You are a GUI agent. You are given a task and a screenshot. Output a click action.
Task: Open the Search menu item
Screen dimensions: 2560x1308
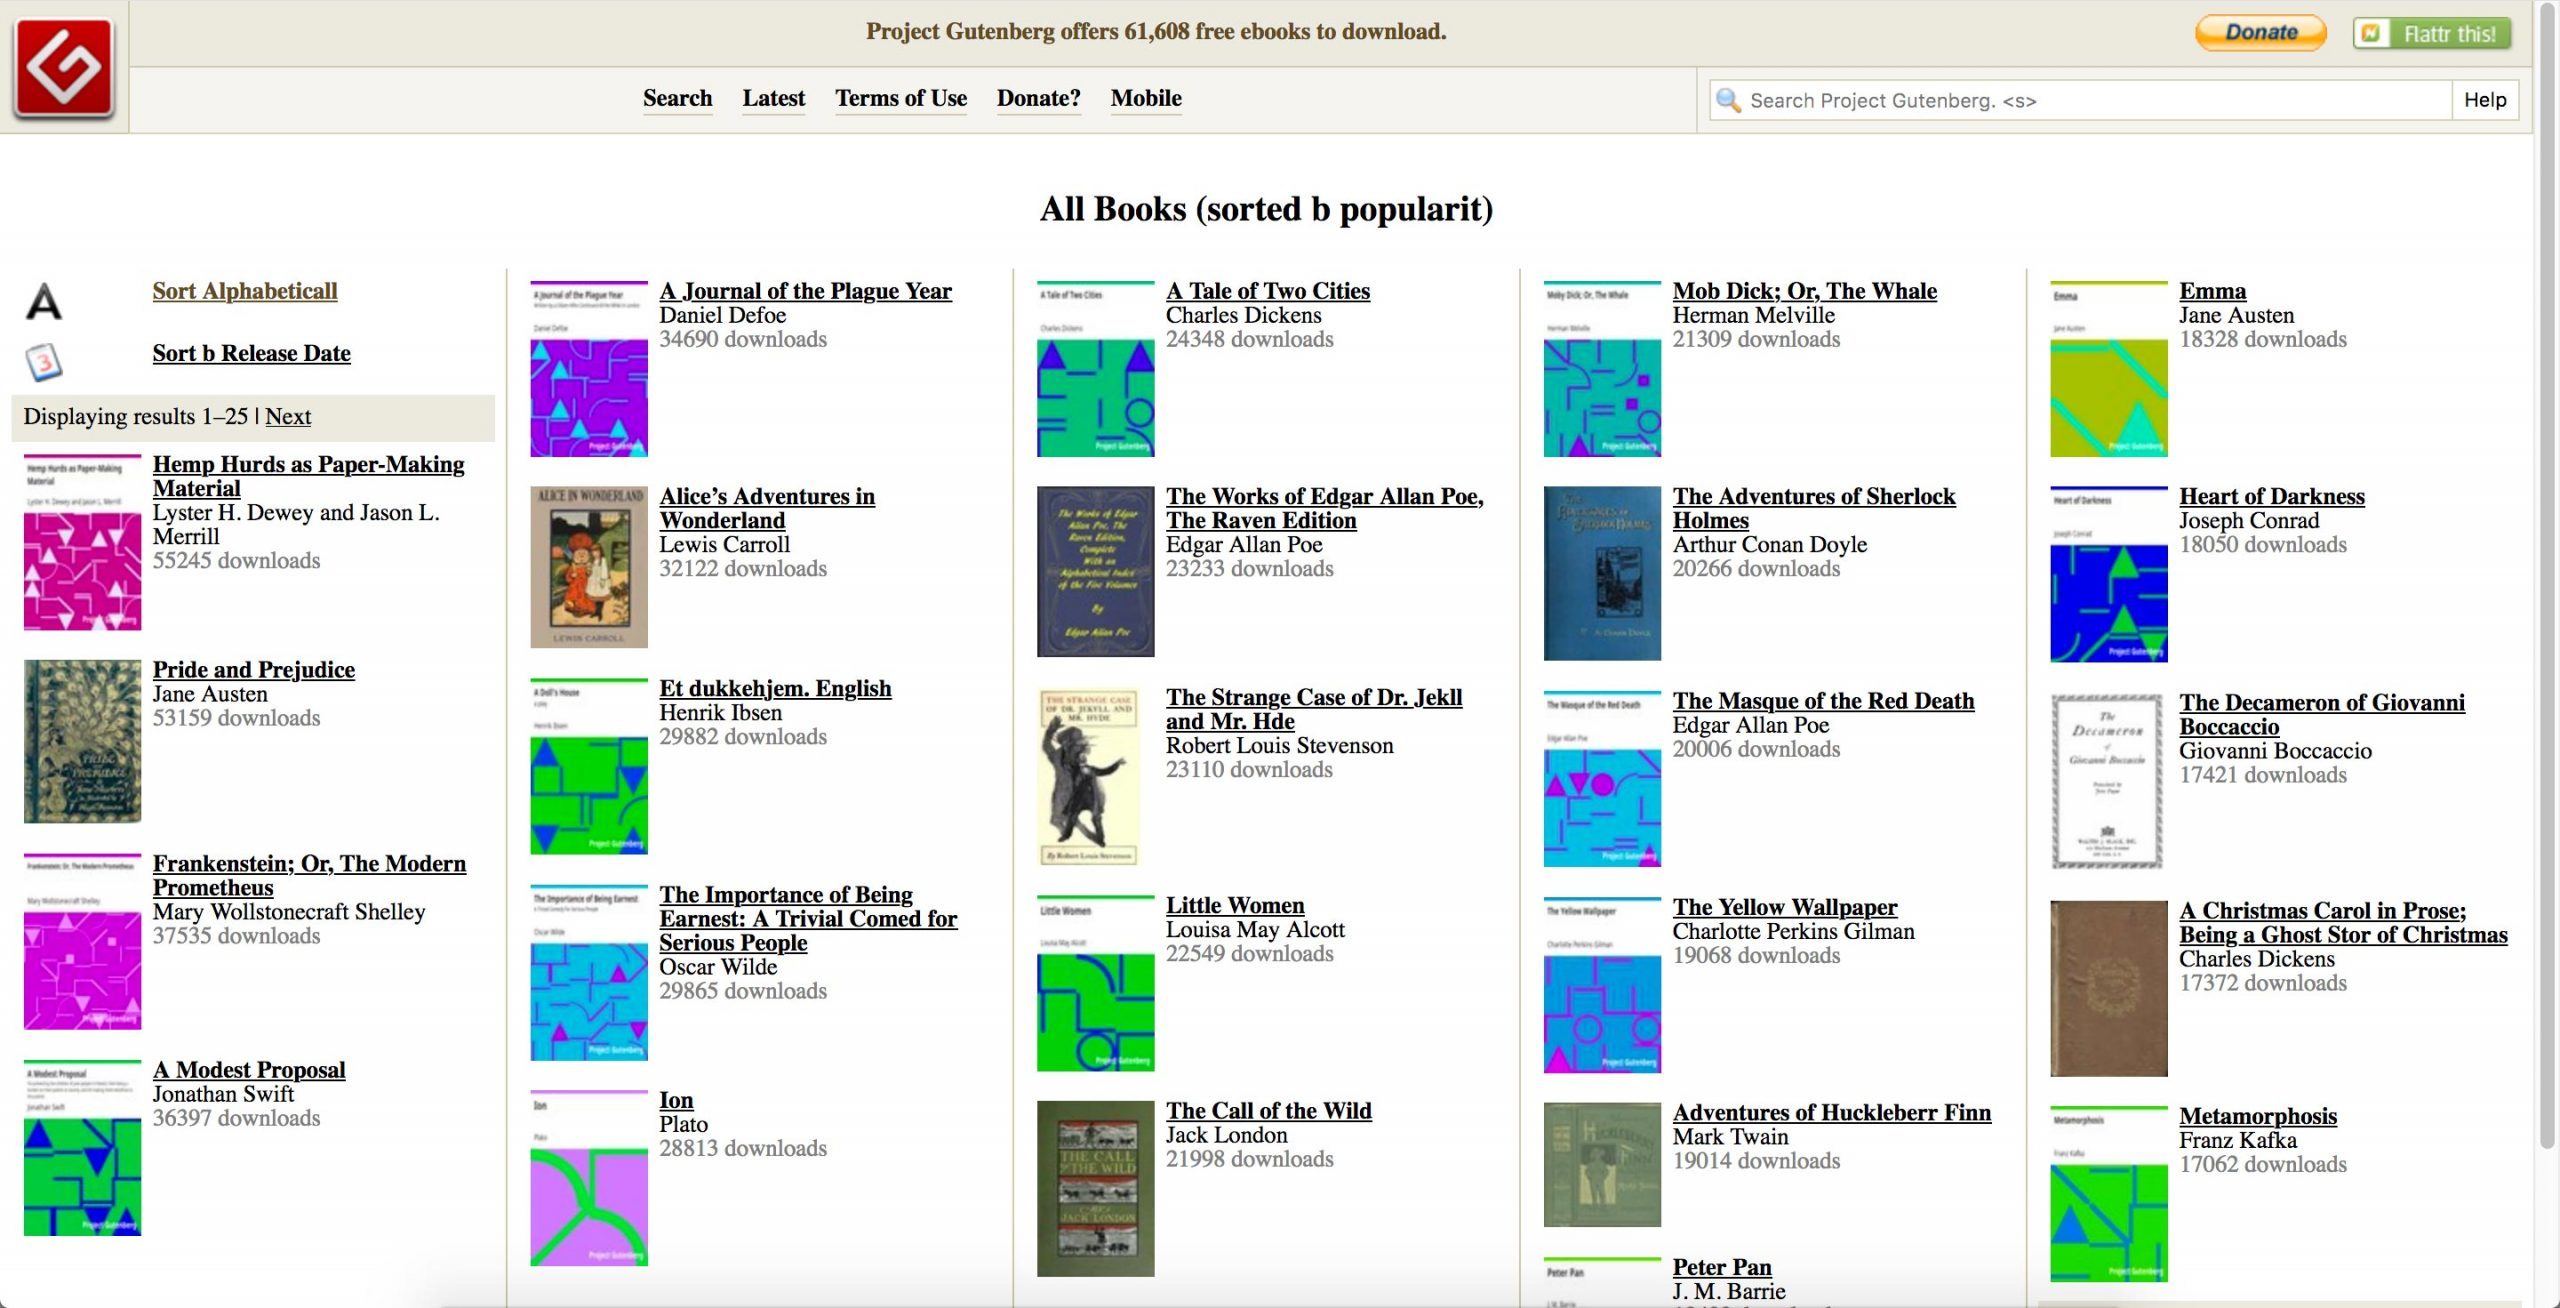click(x=677, y=98)
